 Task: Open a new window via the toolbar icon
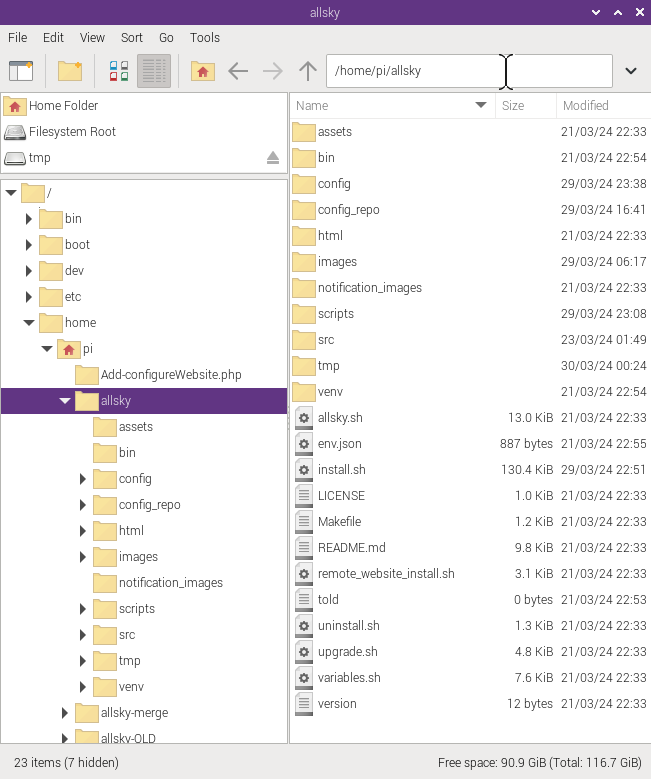pos(21,71)
